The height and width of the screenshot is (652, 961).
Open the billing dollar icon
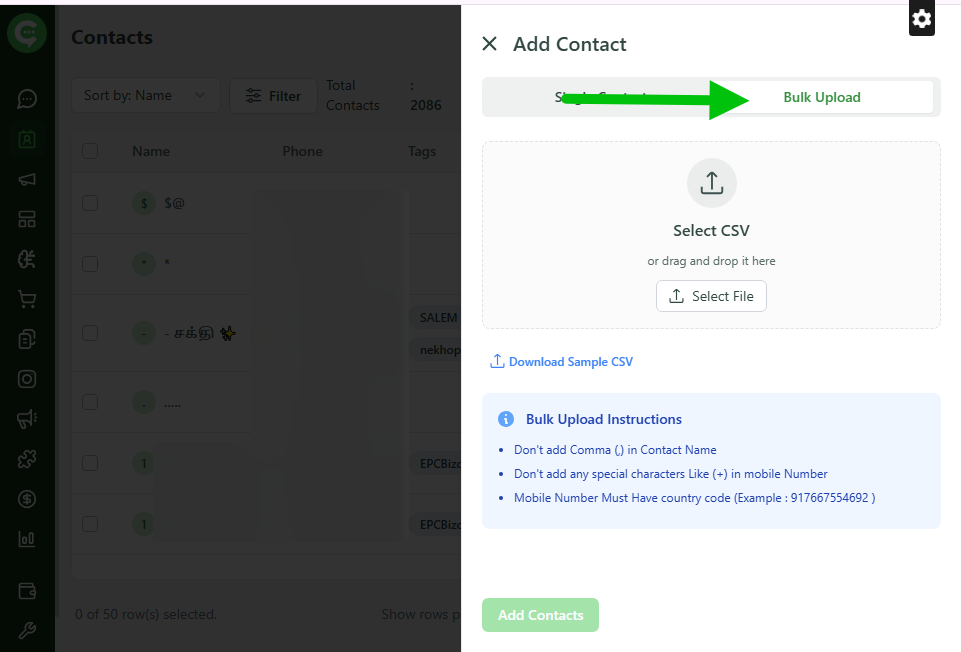(27, 498)
